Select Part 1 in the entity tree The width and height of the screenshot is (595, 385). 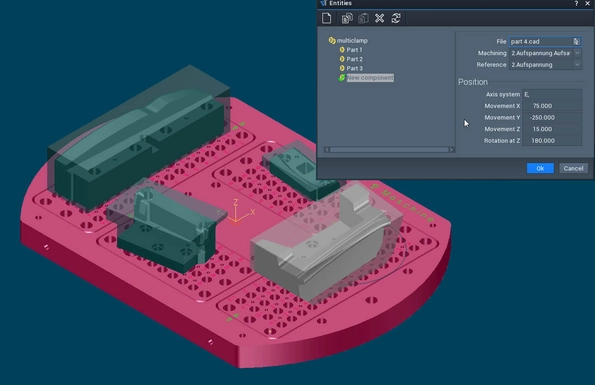(x=354, y=50)
